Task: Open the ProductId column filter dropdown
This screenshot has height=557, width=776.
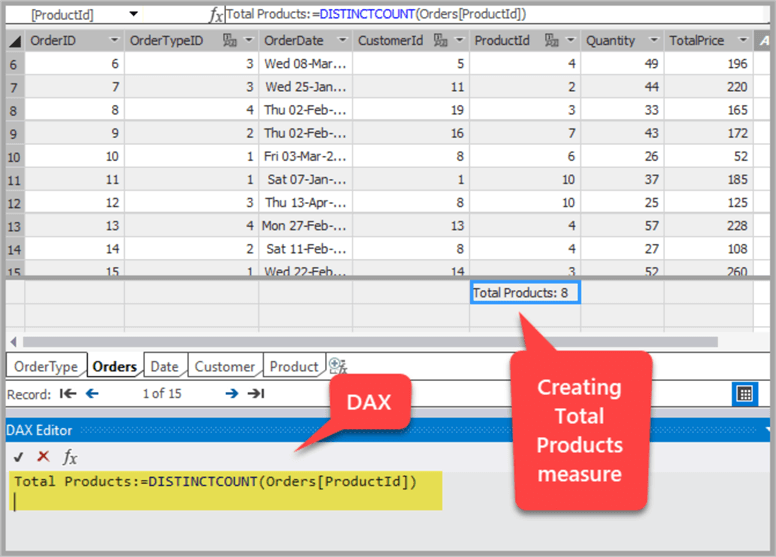Action: (x=571, y=40)
